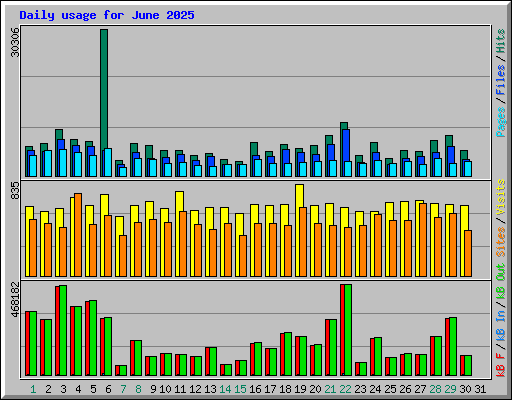Image resolution: width=512 pixels, height=400 pixels.
Task: Click day label 10 on x-axis
Action: 165,389
